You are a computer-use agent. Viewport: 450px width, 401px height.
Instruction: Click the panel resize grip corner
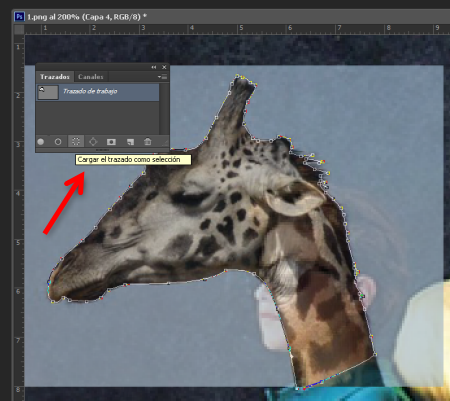pyautogui.click(x=165, y=143)
